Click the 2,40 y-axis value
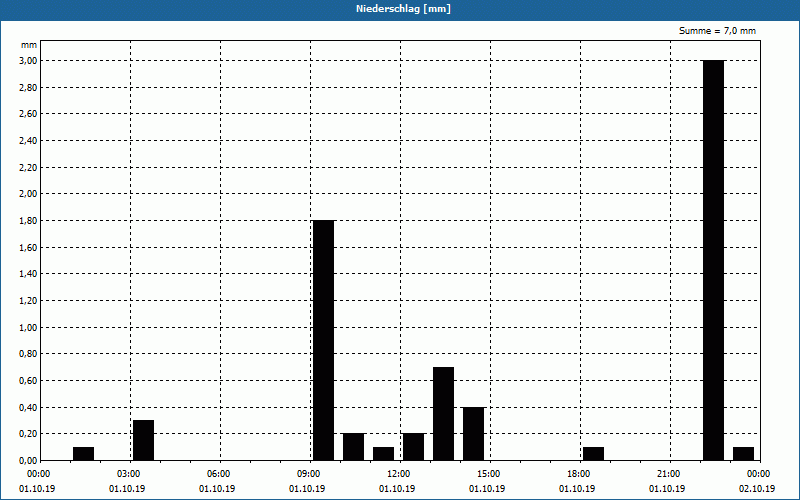 tap(28, 140)
